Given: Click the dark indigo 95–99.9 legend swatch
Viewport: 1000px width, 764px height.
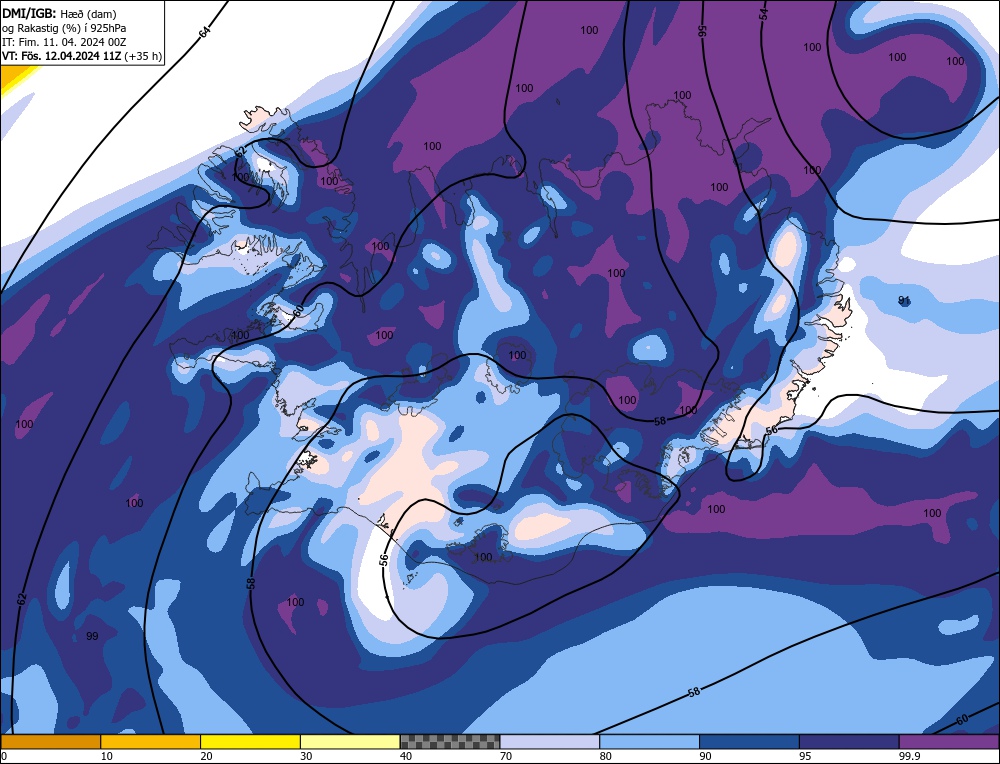Looking at the screenshot, I should (x=849, y=742).
